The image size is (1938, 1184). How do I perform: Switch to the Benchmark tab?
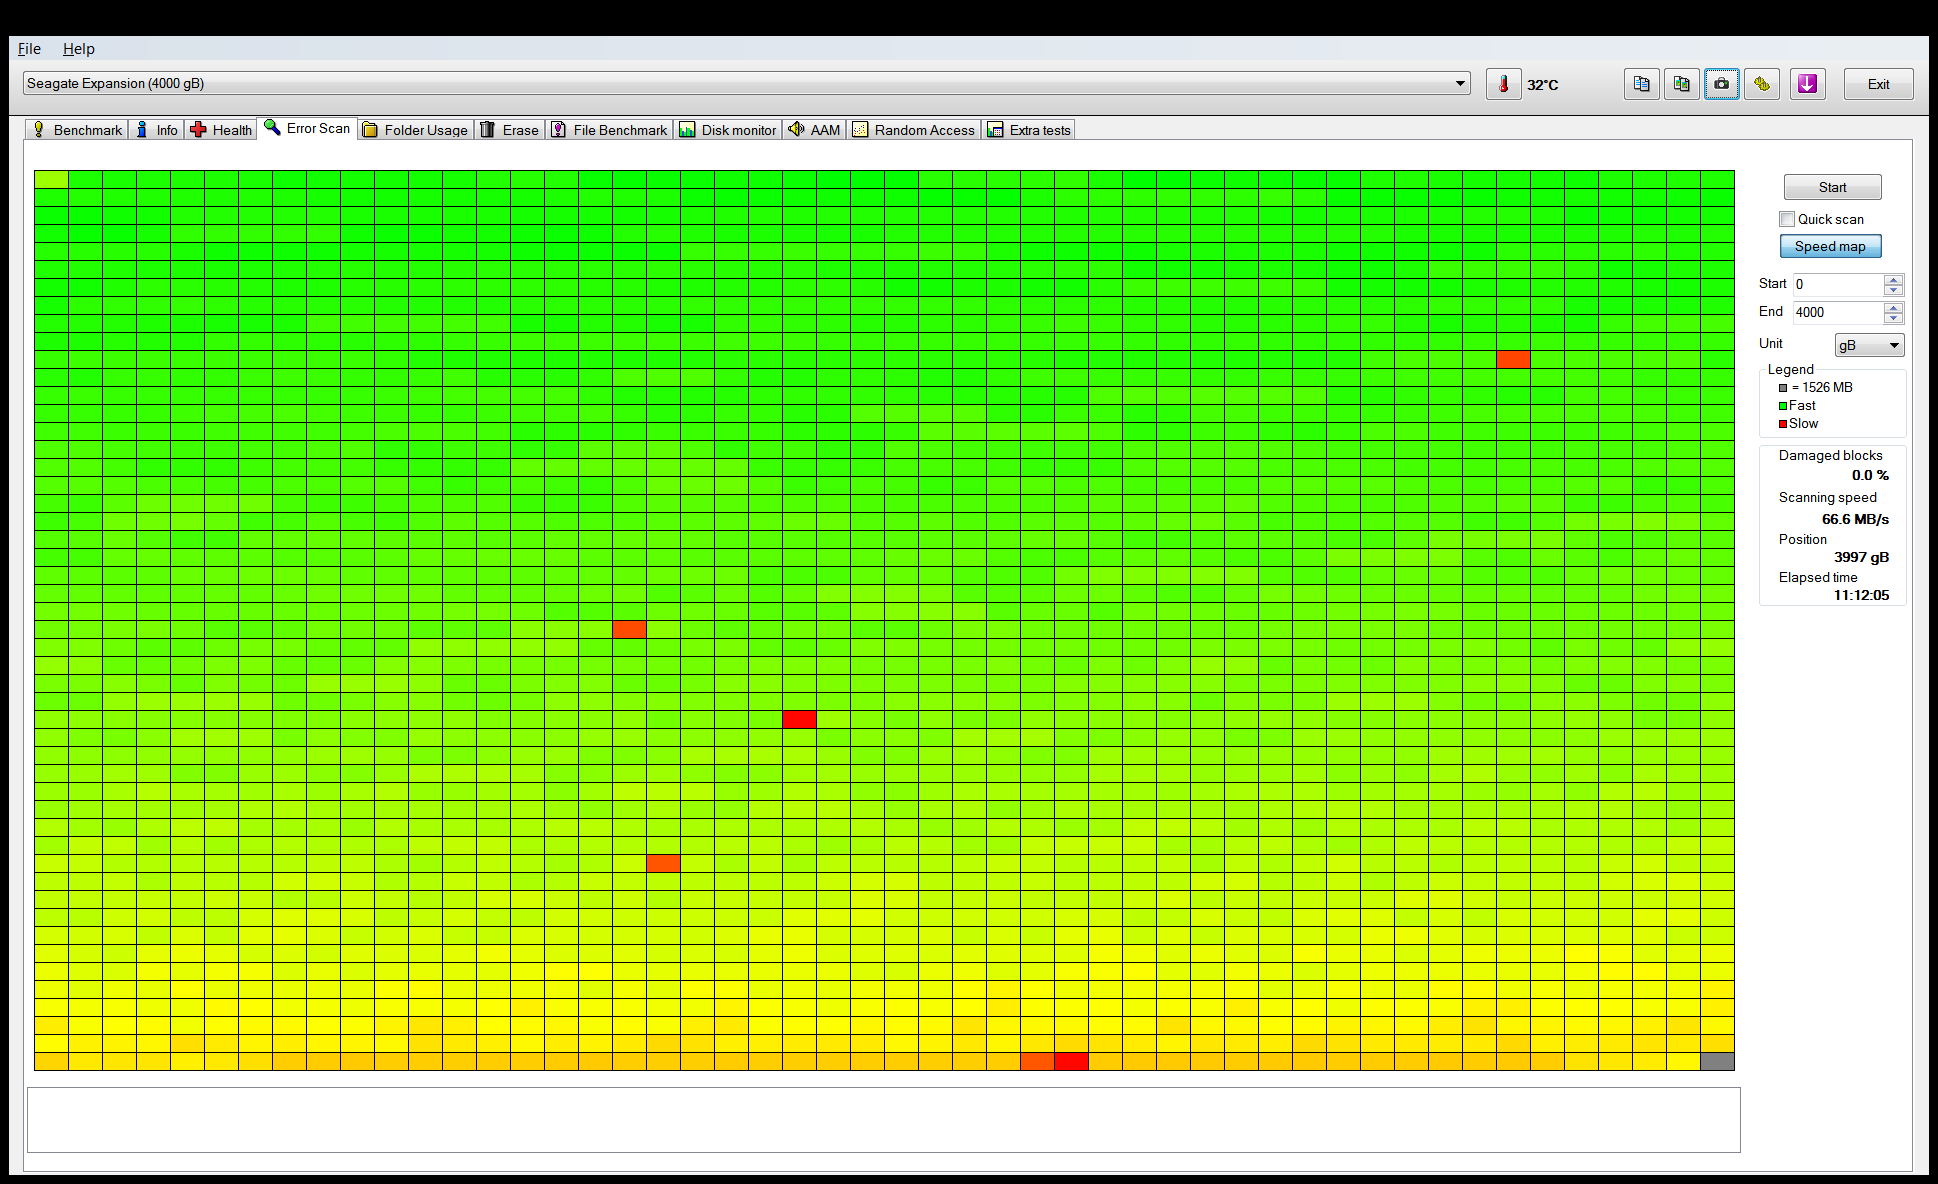[77, 130]
